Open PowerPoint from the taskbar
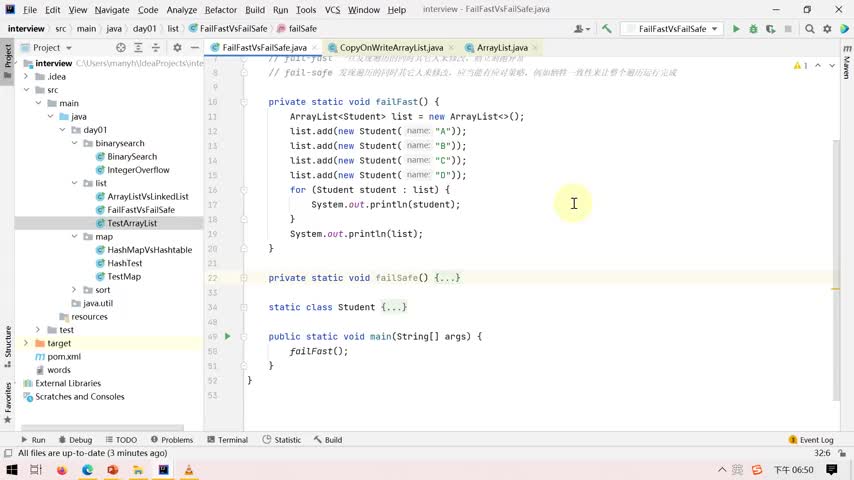Screen dimensions: 854x480 pos(113,470)
